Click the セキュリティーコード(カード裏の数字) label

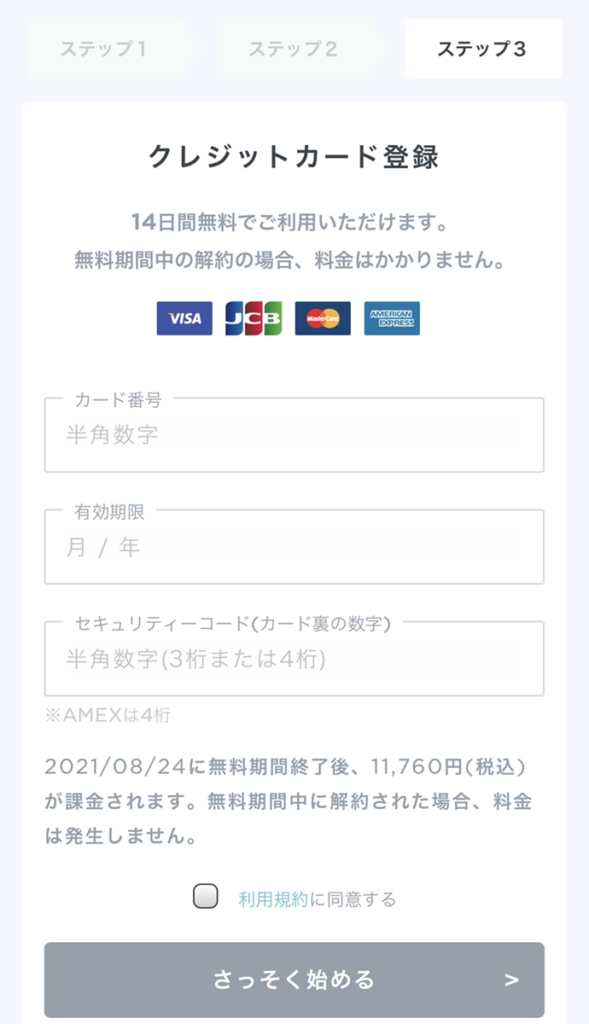[232, 624]
